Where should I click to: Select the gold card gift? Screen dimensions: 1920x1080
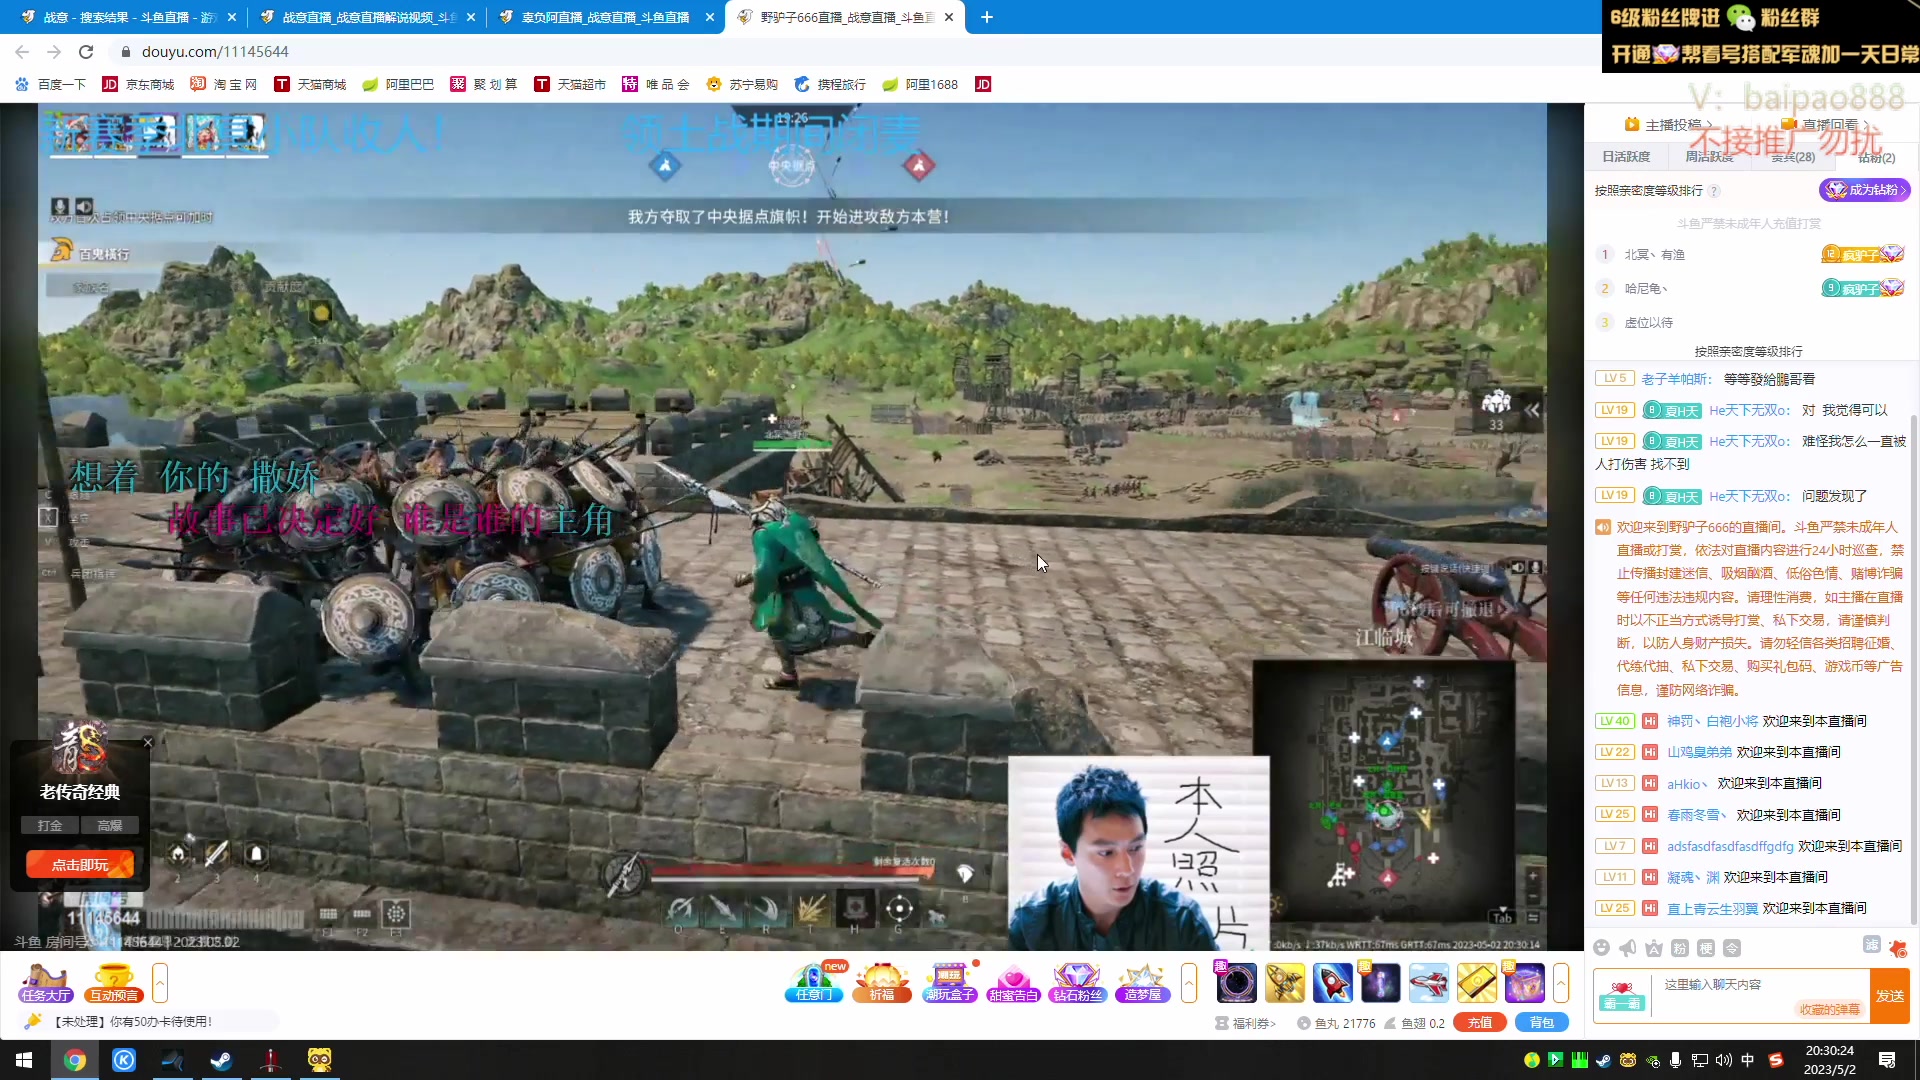(x=1476, y=983)
